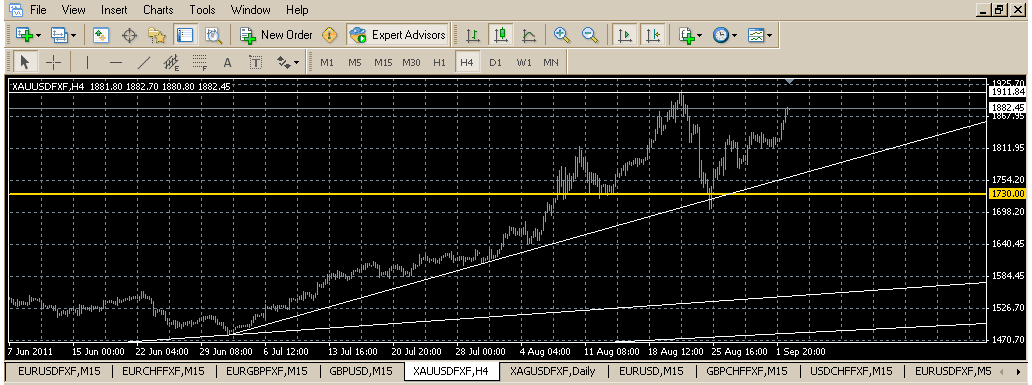Select the horizontal line tool

click(116, 63)
